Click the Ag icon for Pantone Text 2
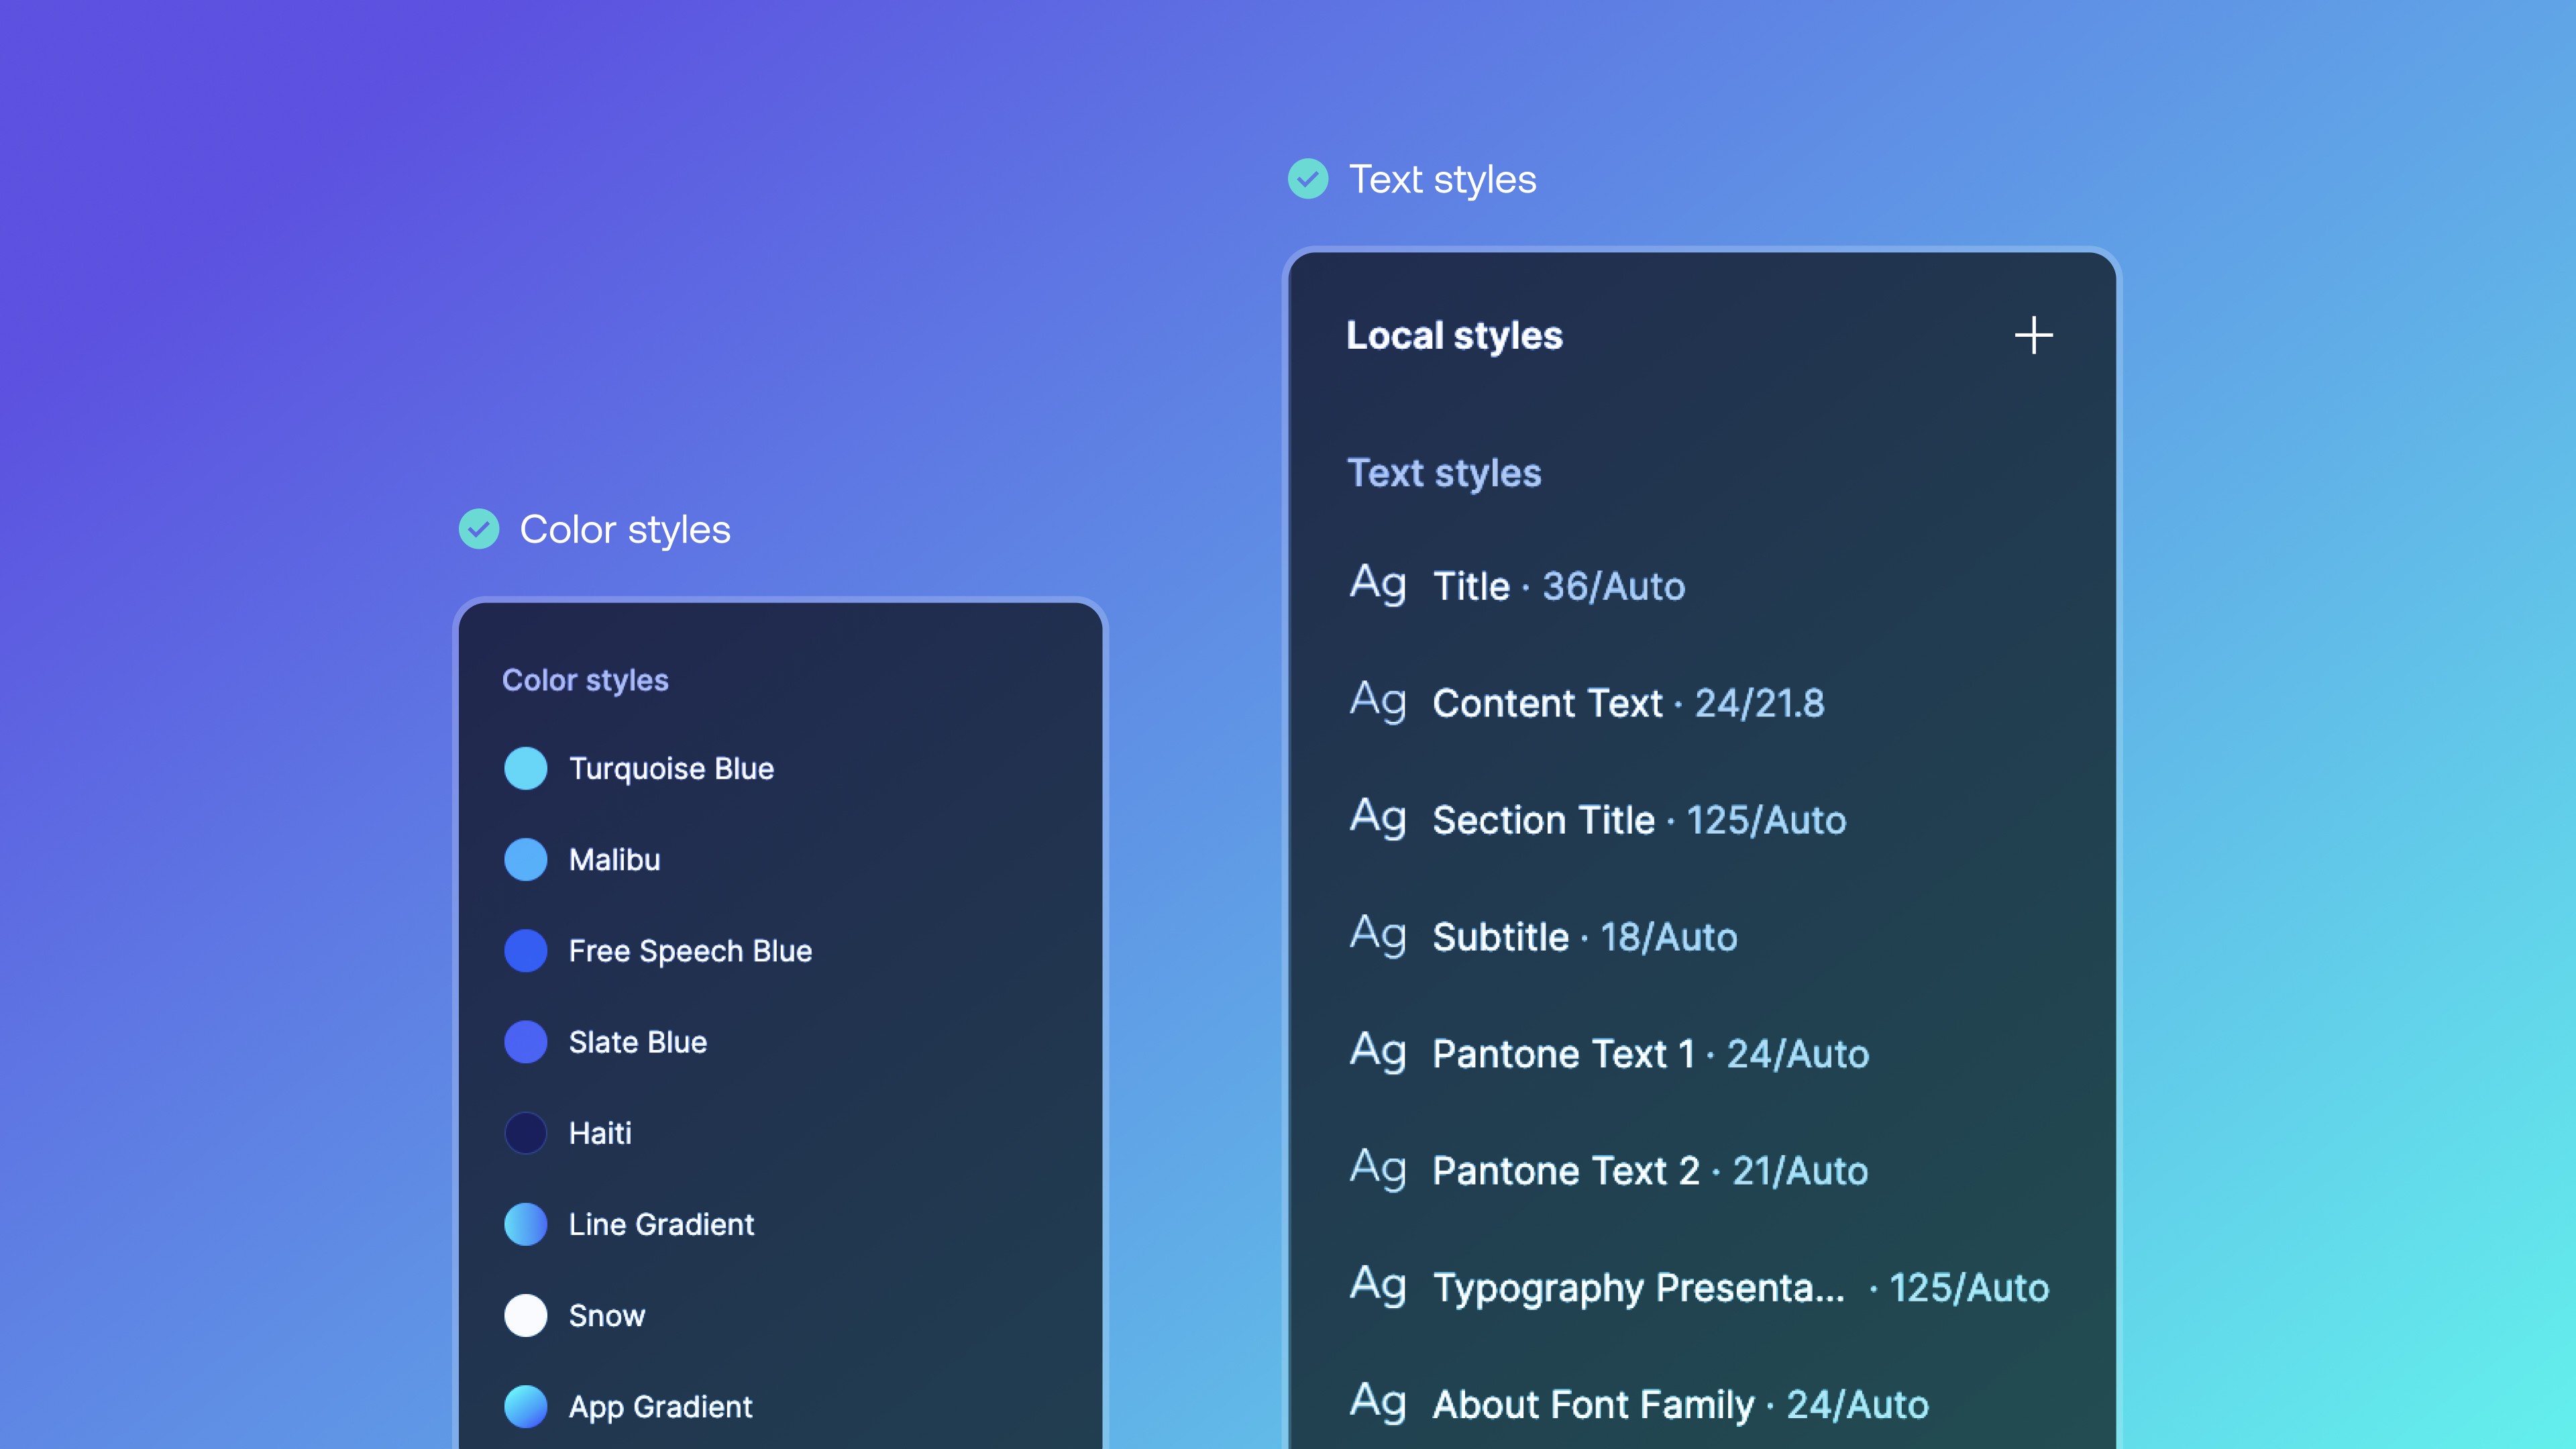 coord(1377,1169)
